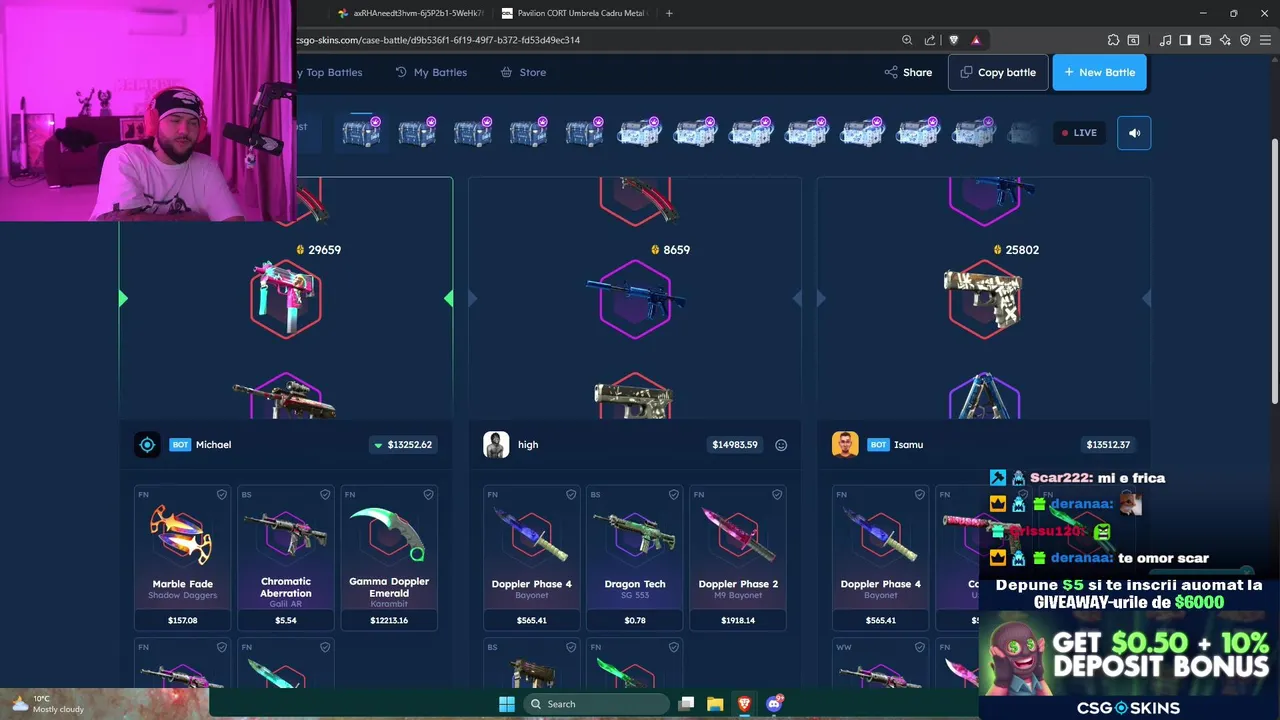
Task: Open Brave browser from the taskbar
Action: pos(744,704)
